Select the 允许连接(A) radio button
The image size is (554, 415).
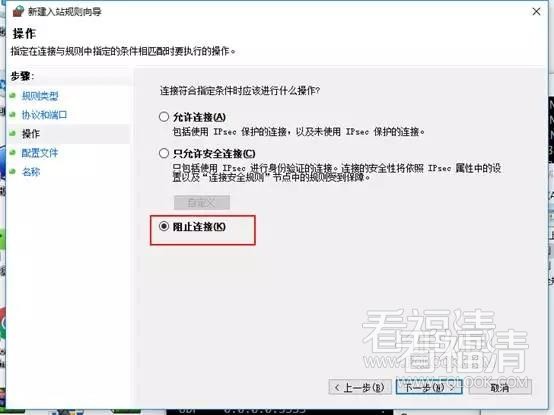click(164, 117)
